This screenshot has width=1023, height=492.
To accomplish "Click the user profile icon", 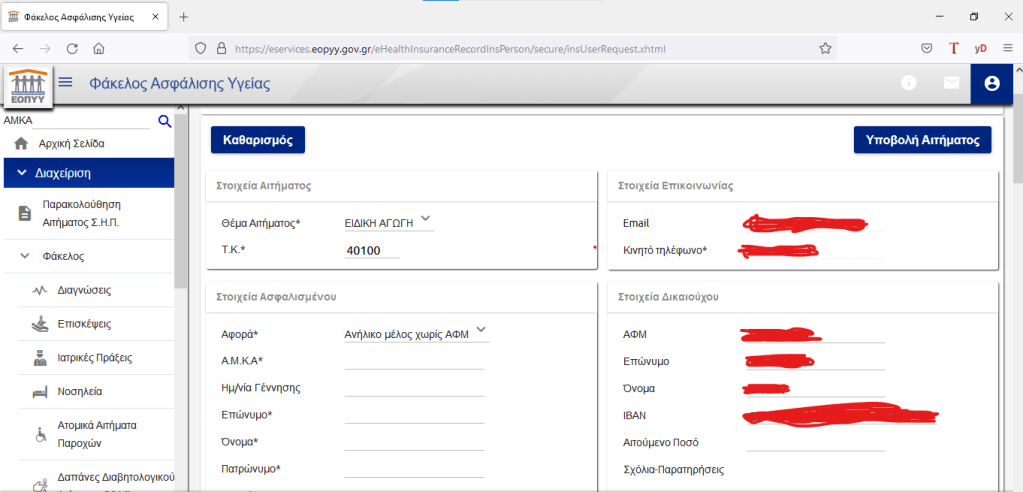I will (x=991, y=84).
